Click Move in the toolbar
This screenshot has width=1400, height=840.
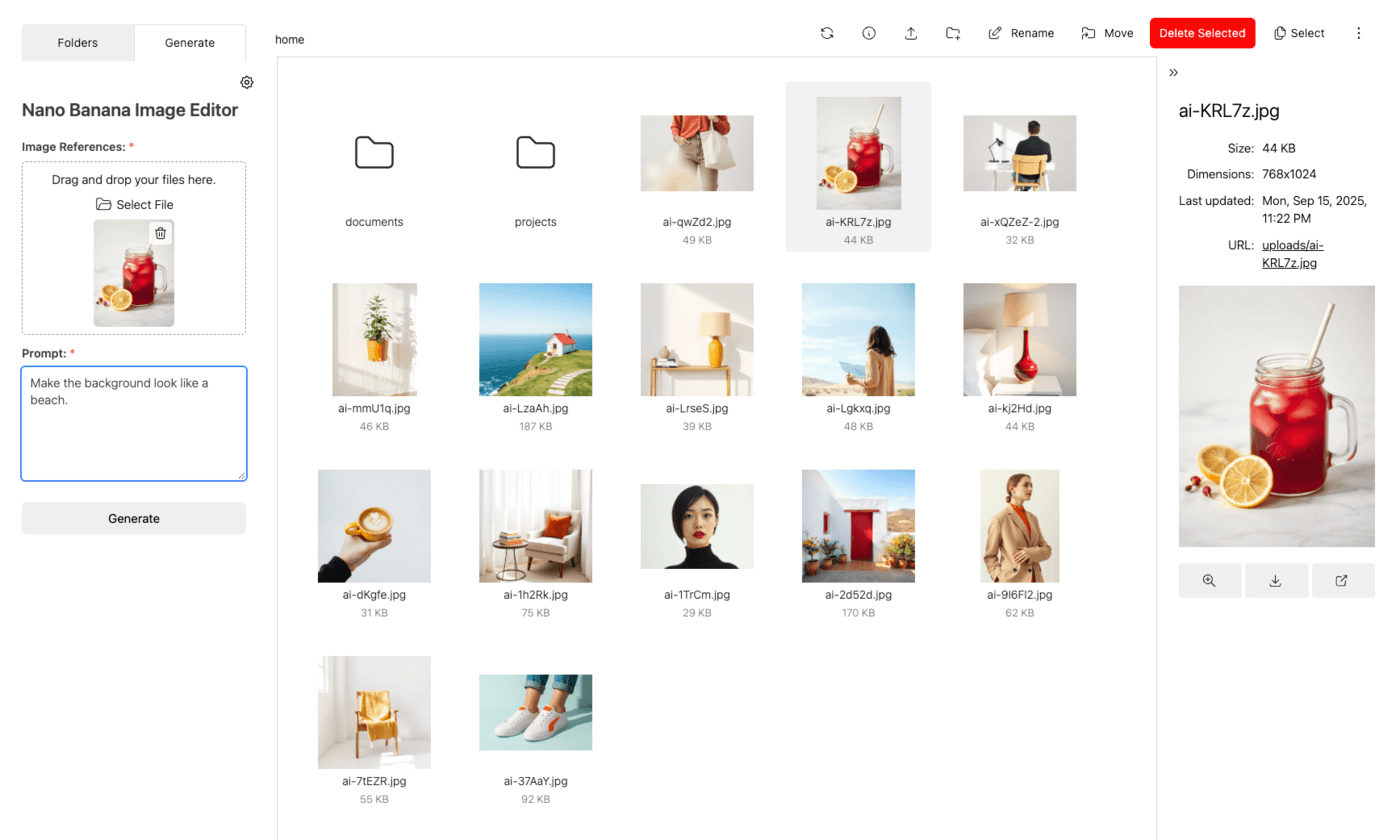point(1107,32)
